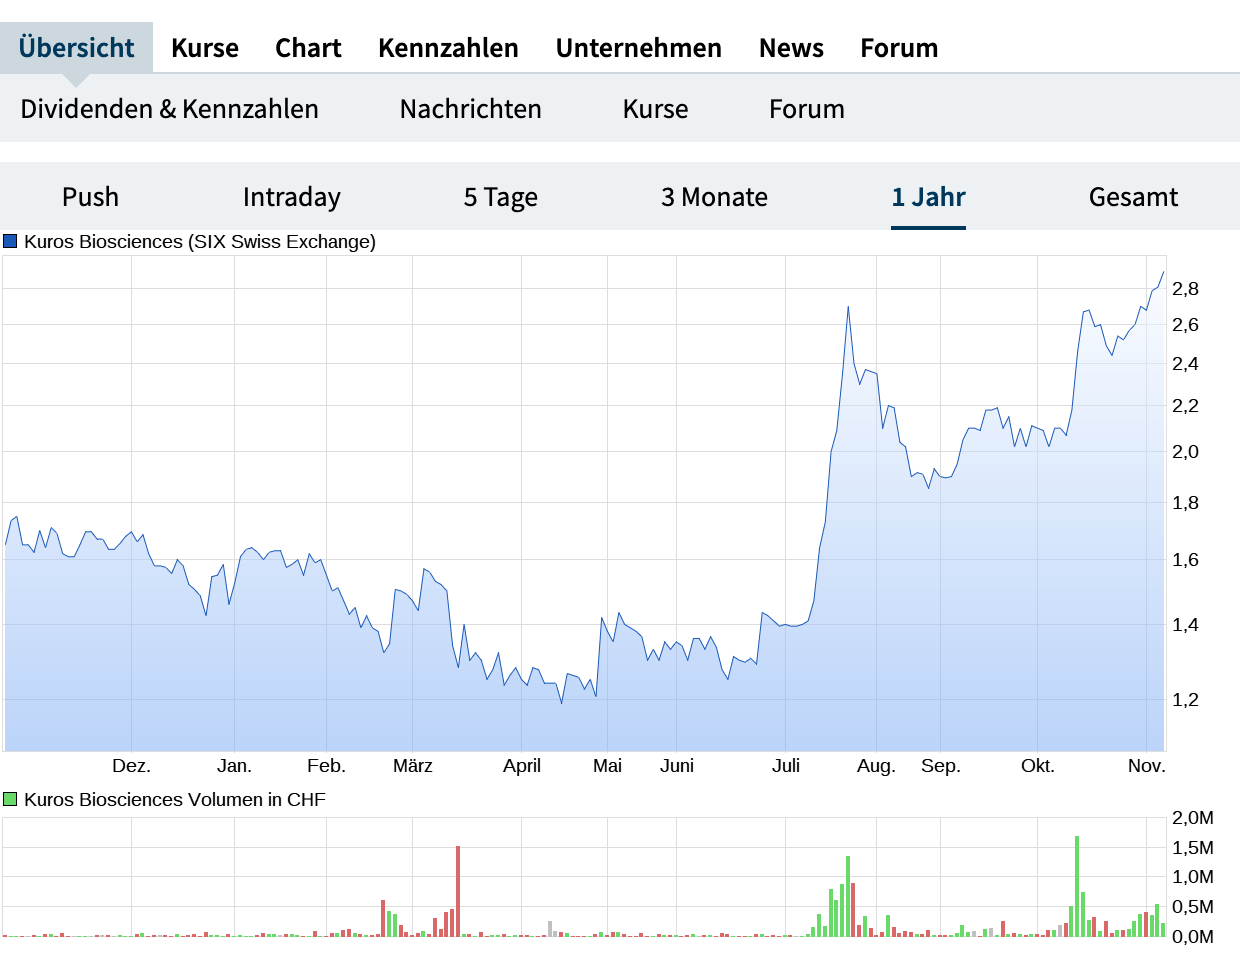Open the Nachrichten submenu link
This screenshot has width=1240, height=957.
pos(470,109)
